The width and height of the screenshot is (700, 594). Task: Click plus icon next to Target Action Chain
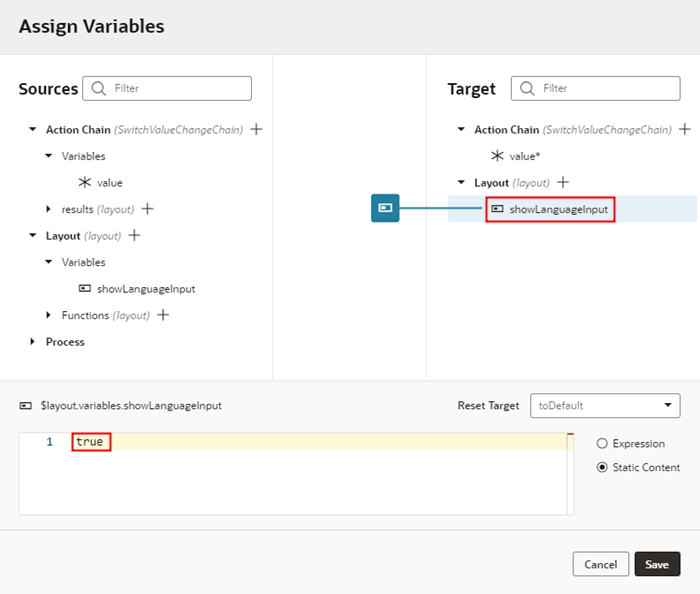(685, 129)
